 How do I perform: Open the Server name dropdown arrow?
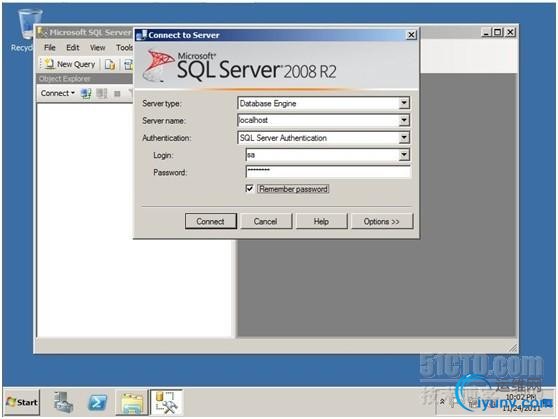click(x=404, y=120)
